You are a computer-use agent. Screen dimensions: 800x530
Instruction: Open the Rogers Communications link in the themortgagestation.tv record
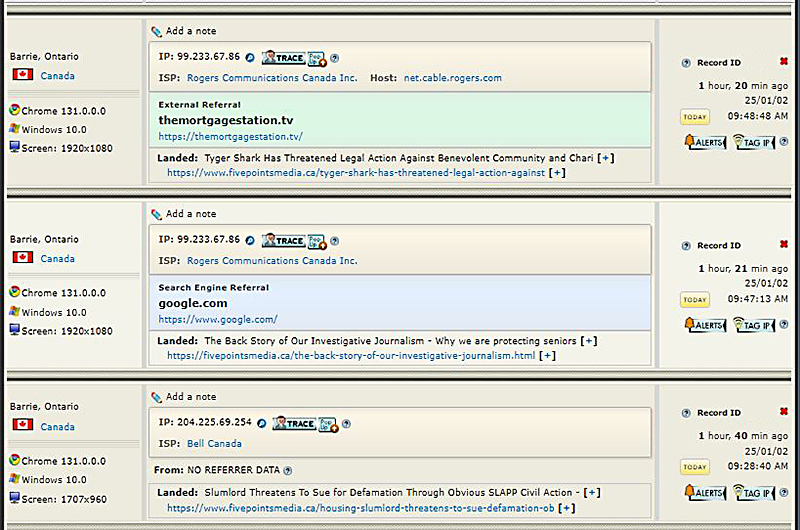tap(272, 78)
